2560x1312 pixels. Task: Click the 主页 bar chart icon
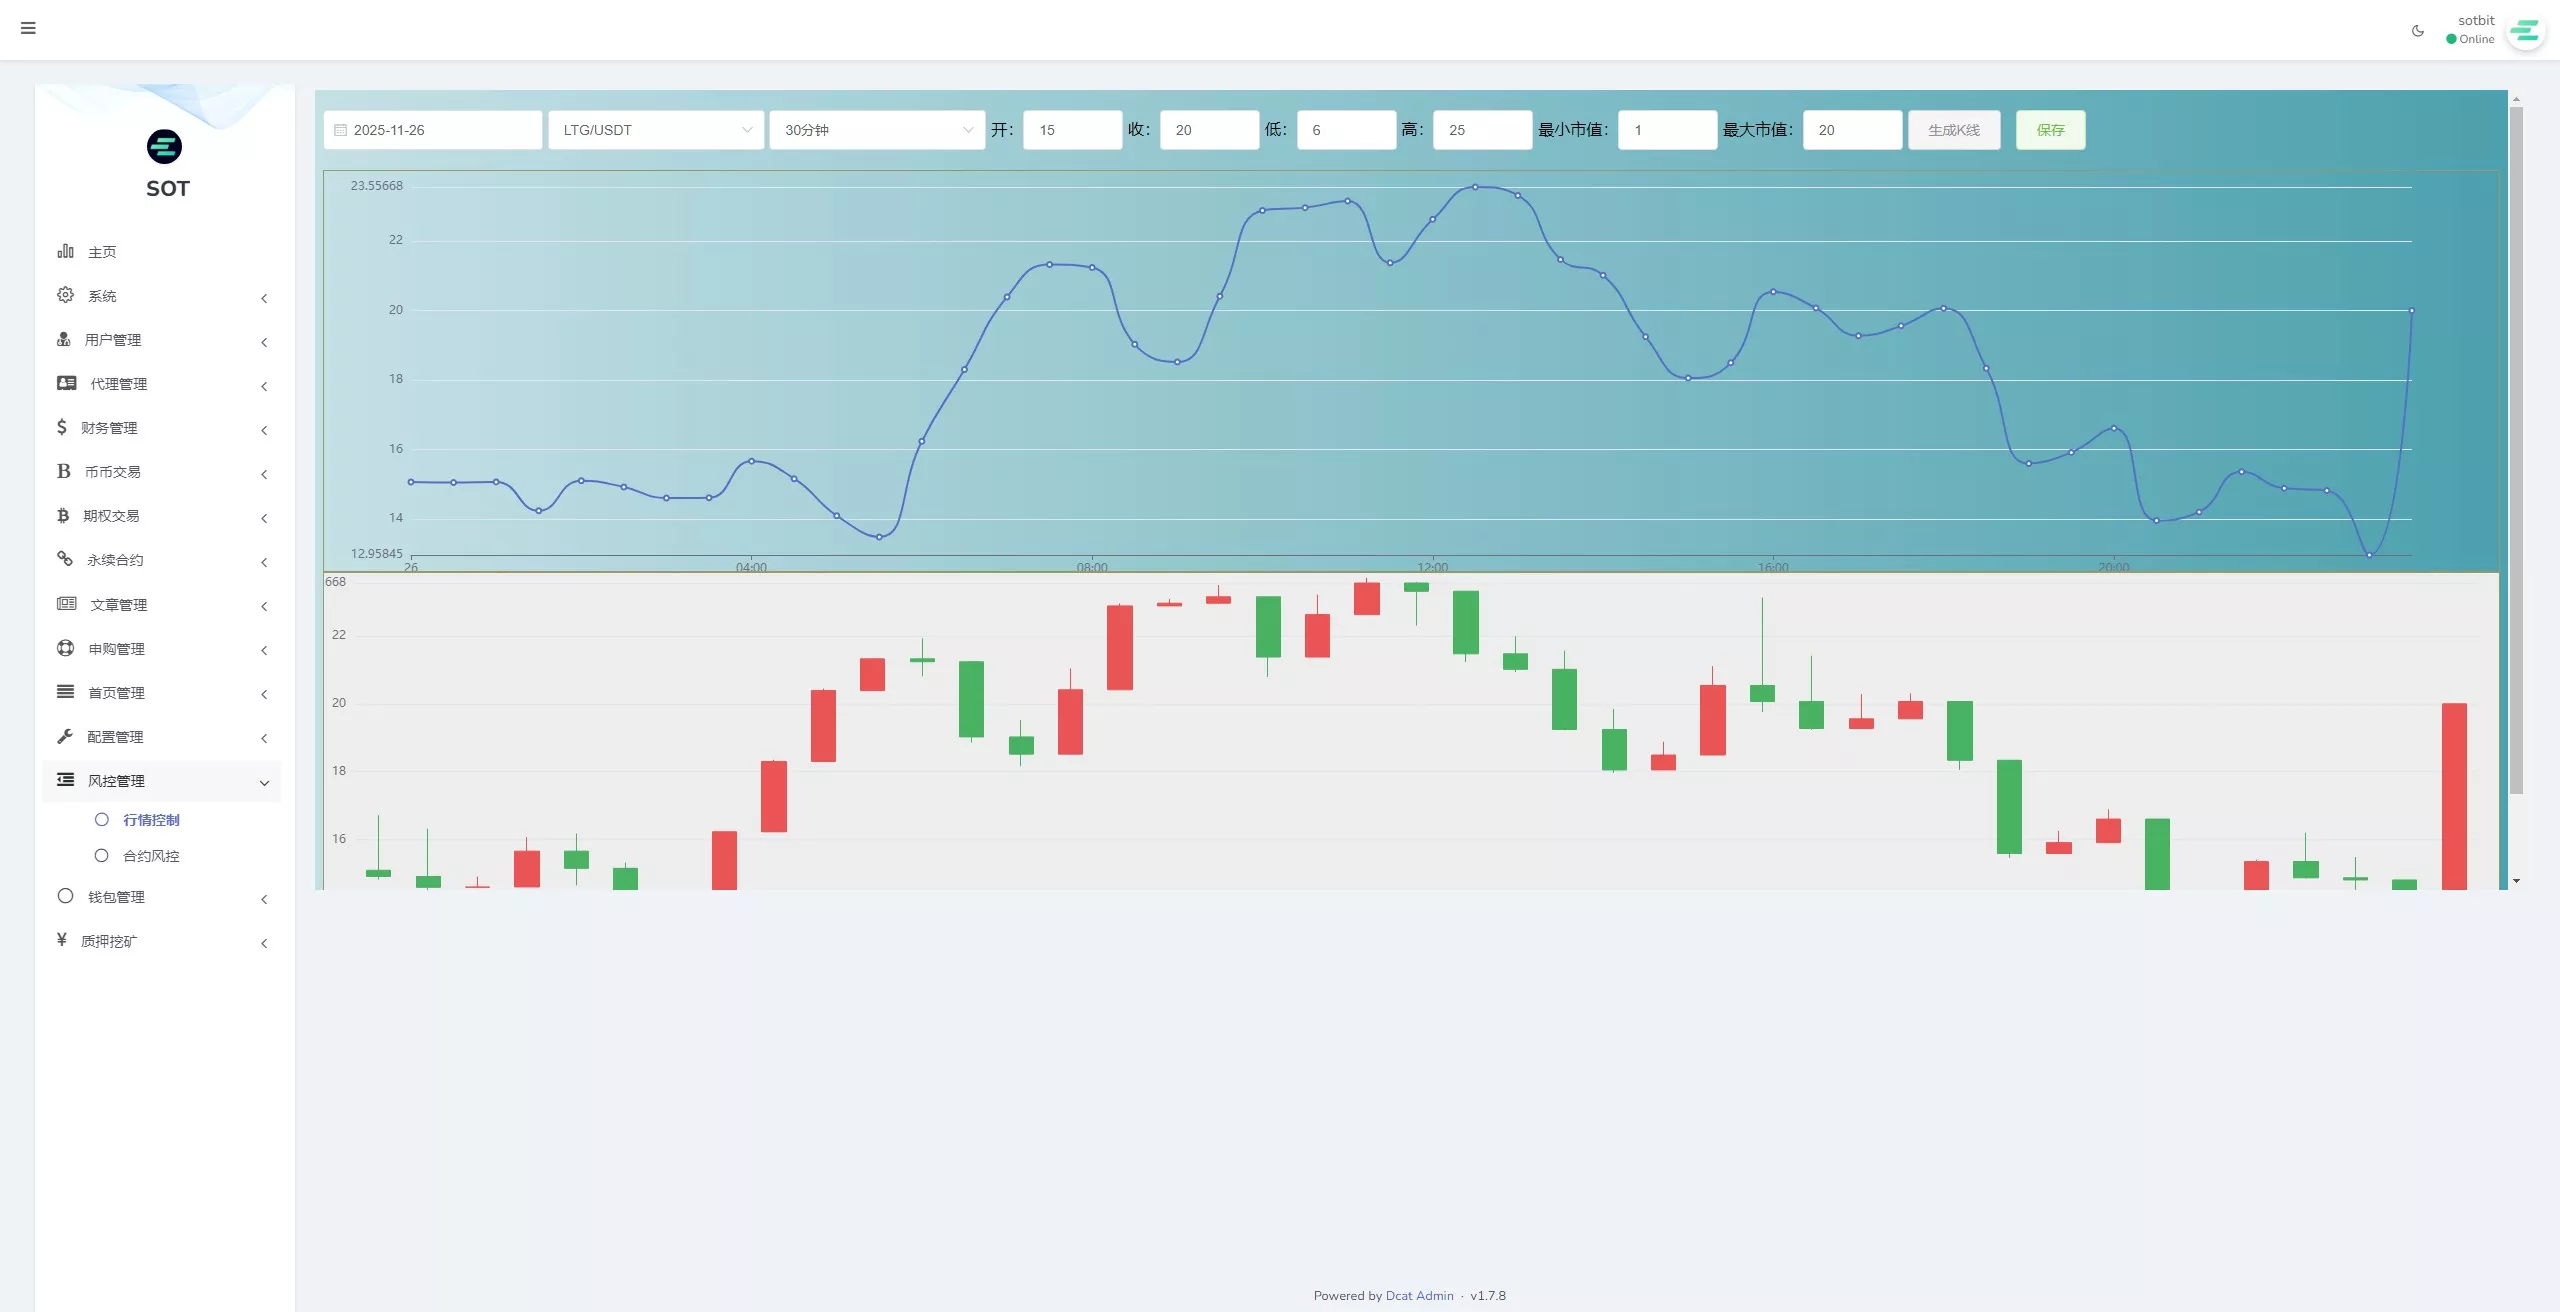coord(66,251)
